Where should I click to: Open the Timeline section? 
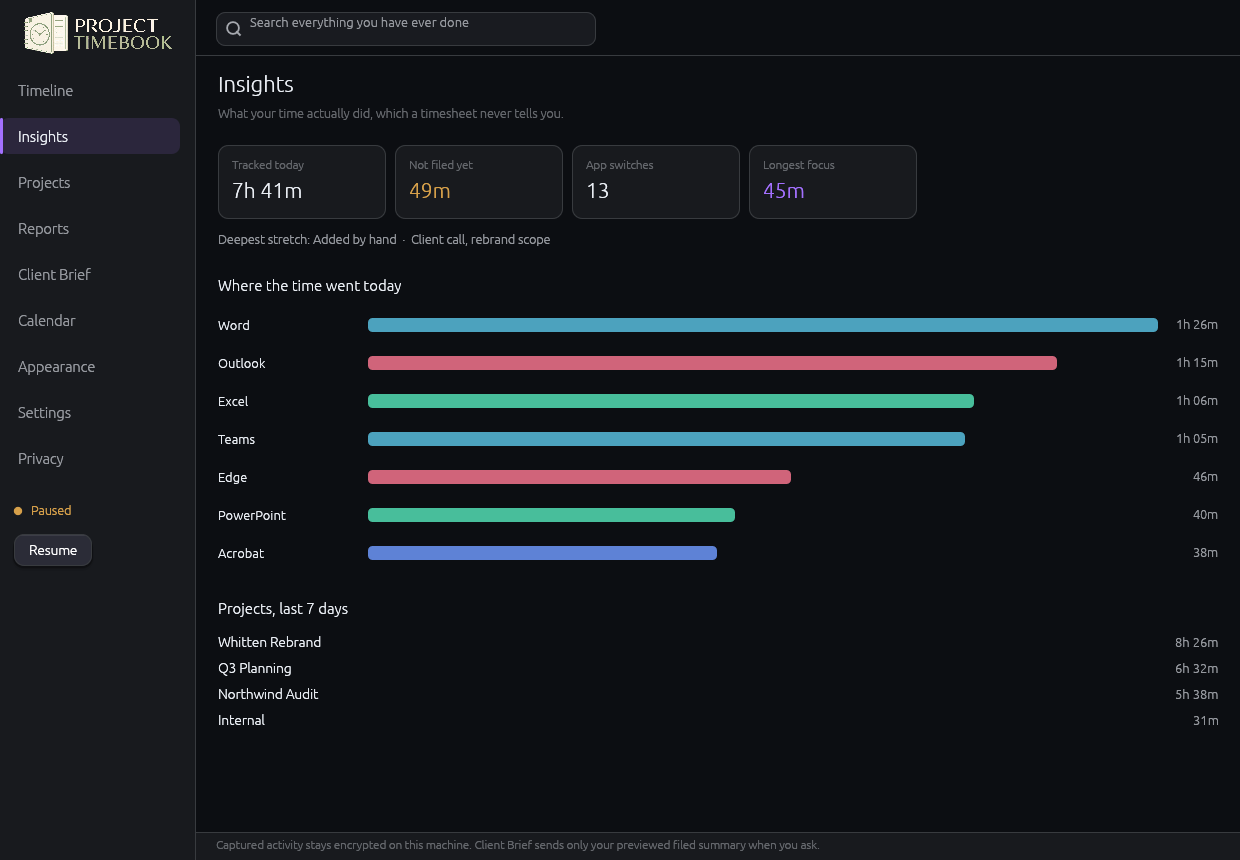(x=90, y=91)
